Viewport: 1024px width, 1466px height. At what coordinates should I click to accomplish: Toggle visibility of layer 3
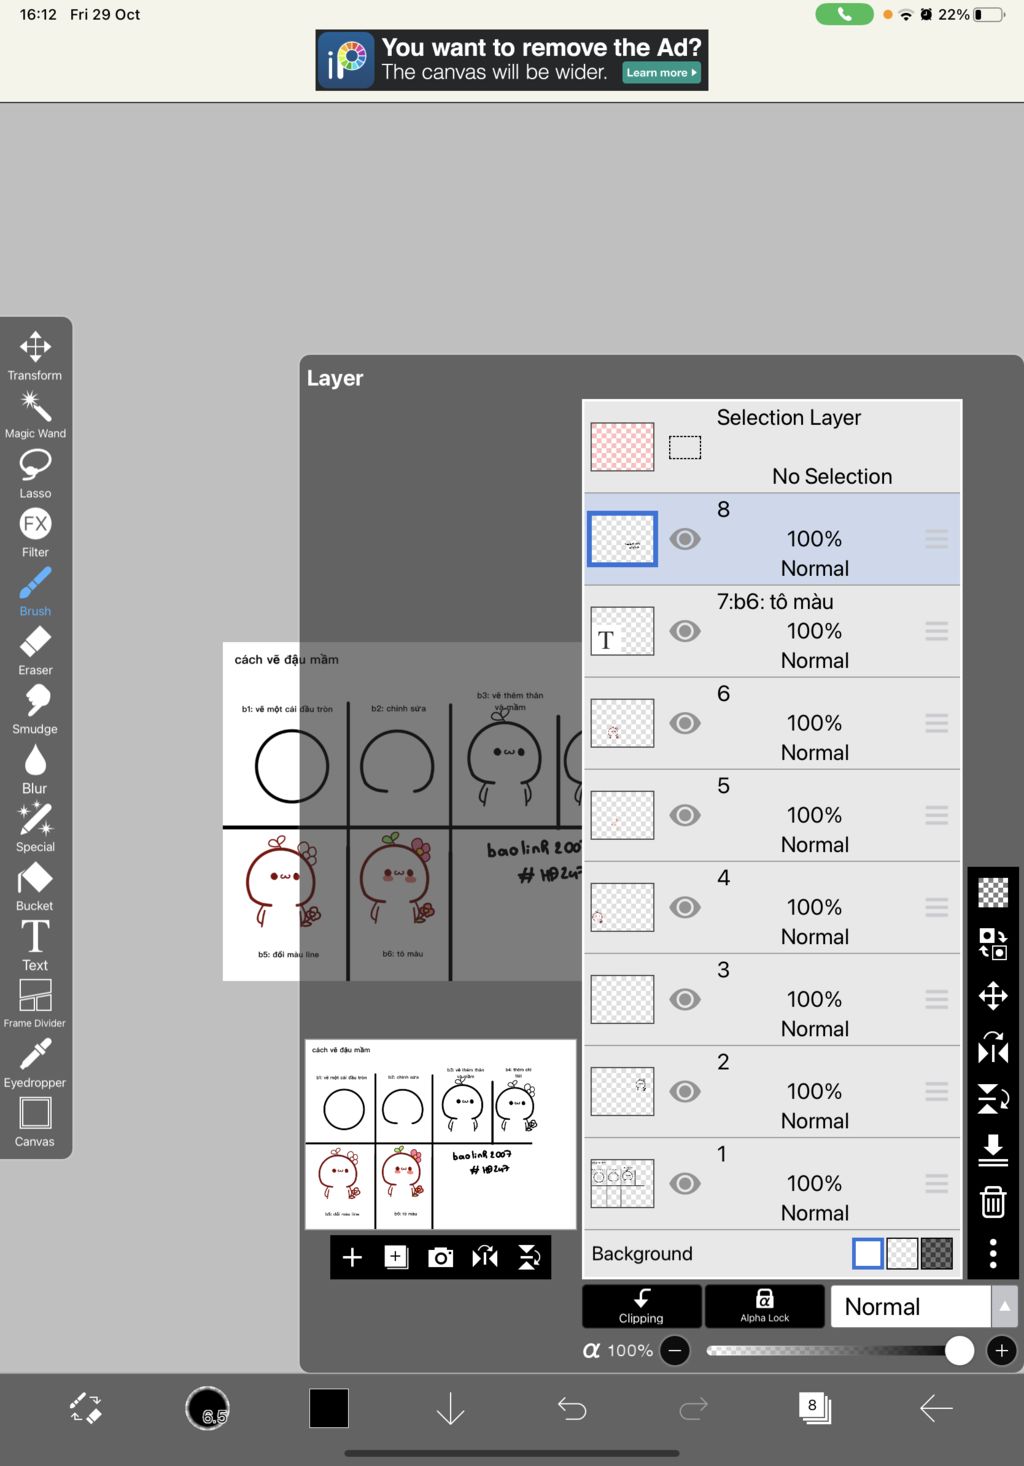(685, 999)
